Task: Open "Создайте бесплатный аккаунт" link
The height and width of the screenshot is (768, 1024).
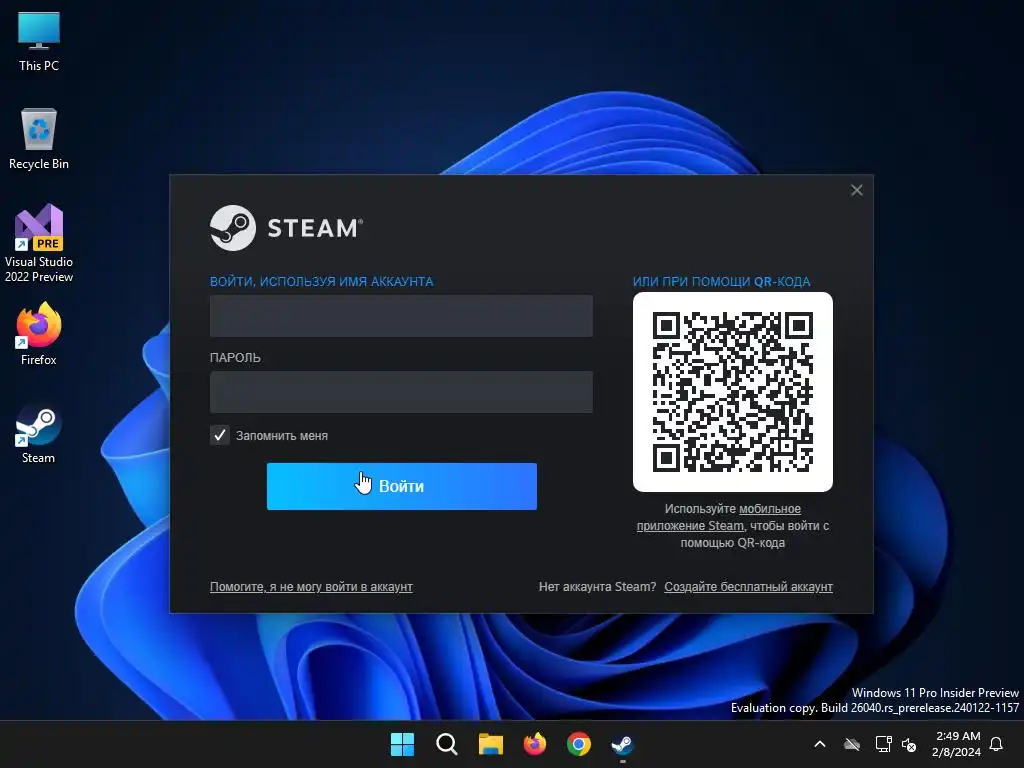Action: coord(748,586)
